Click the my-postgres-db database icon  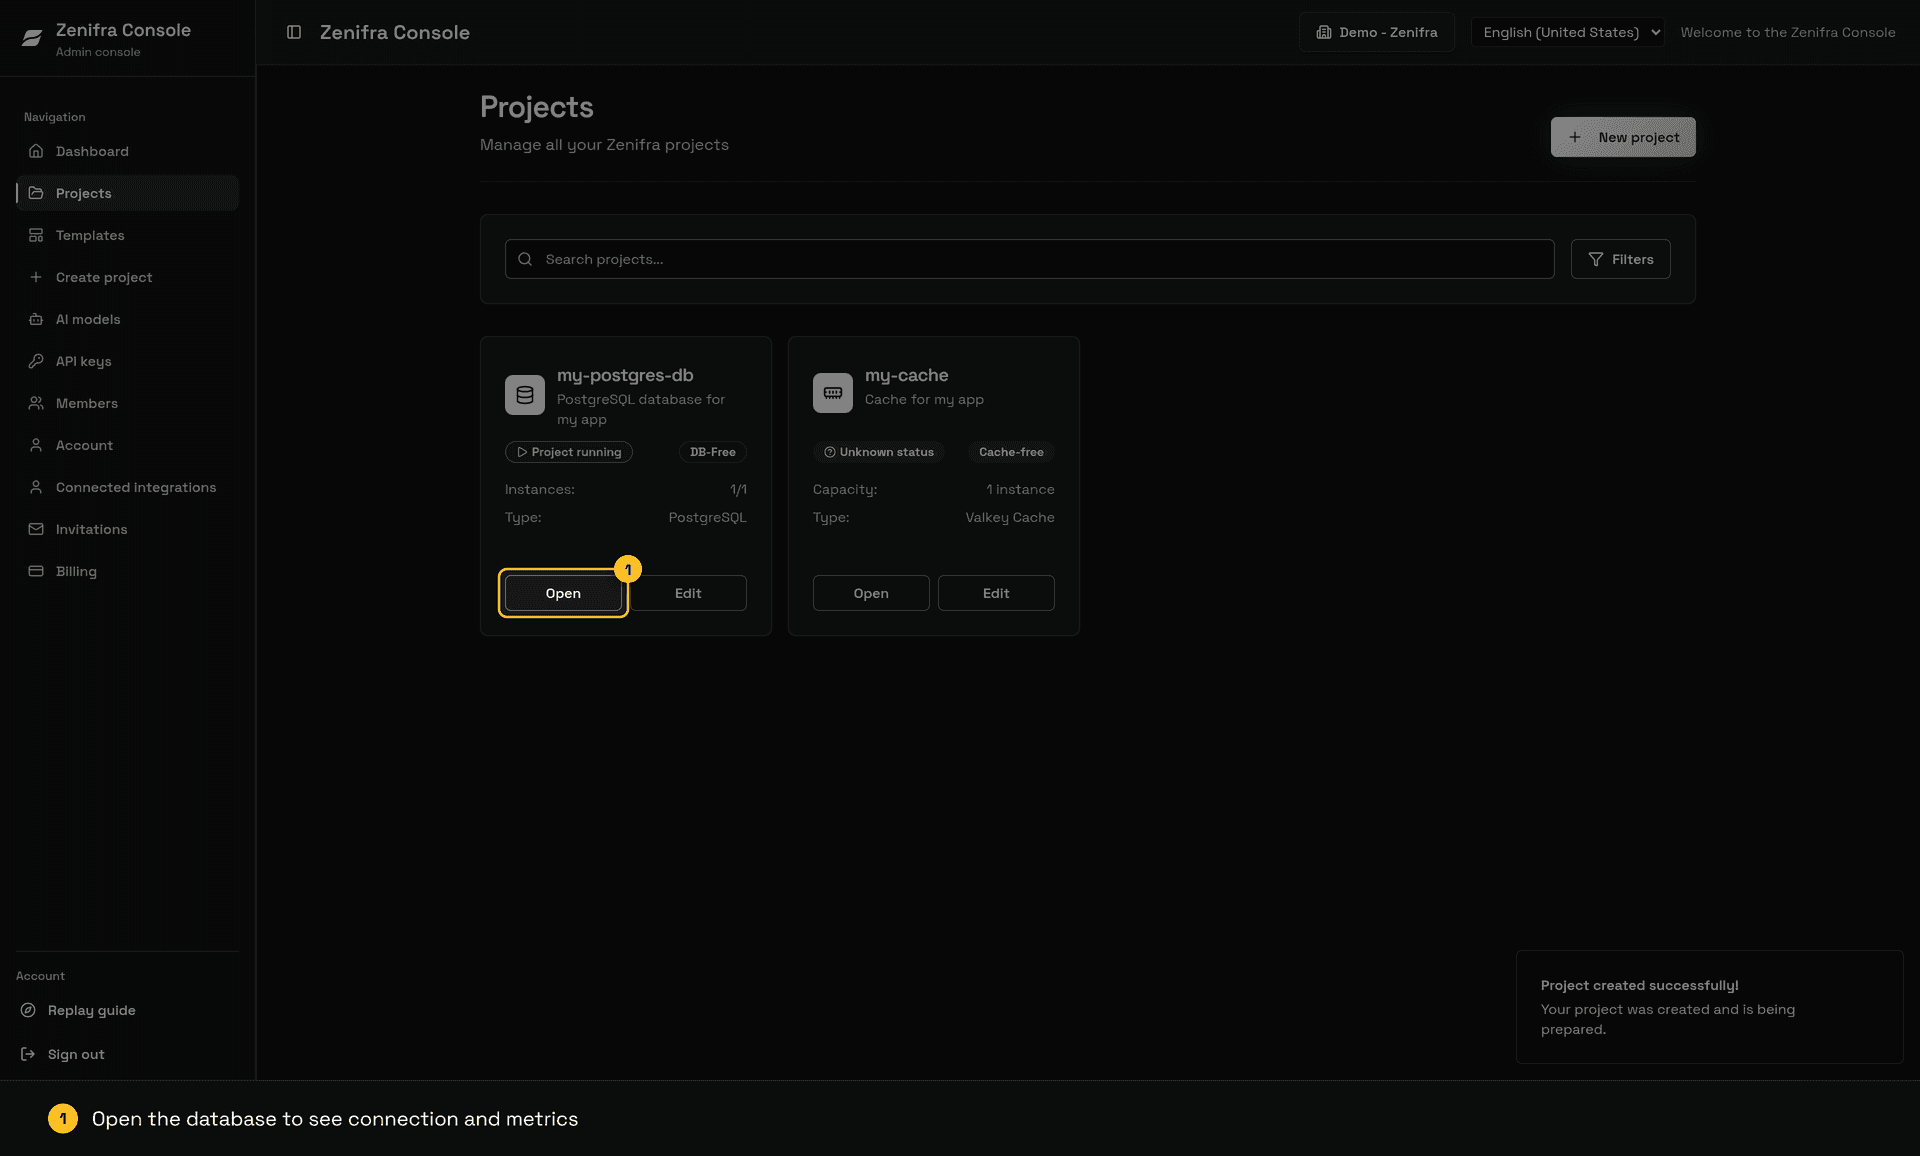point(525,395)
